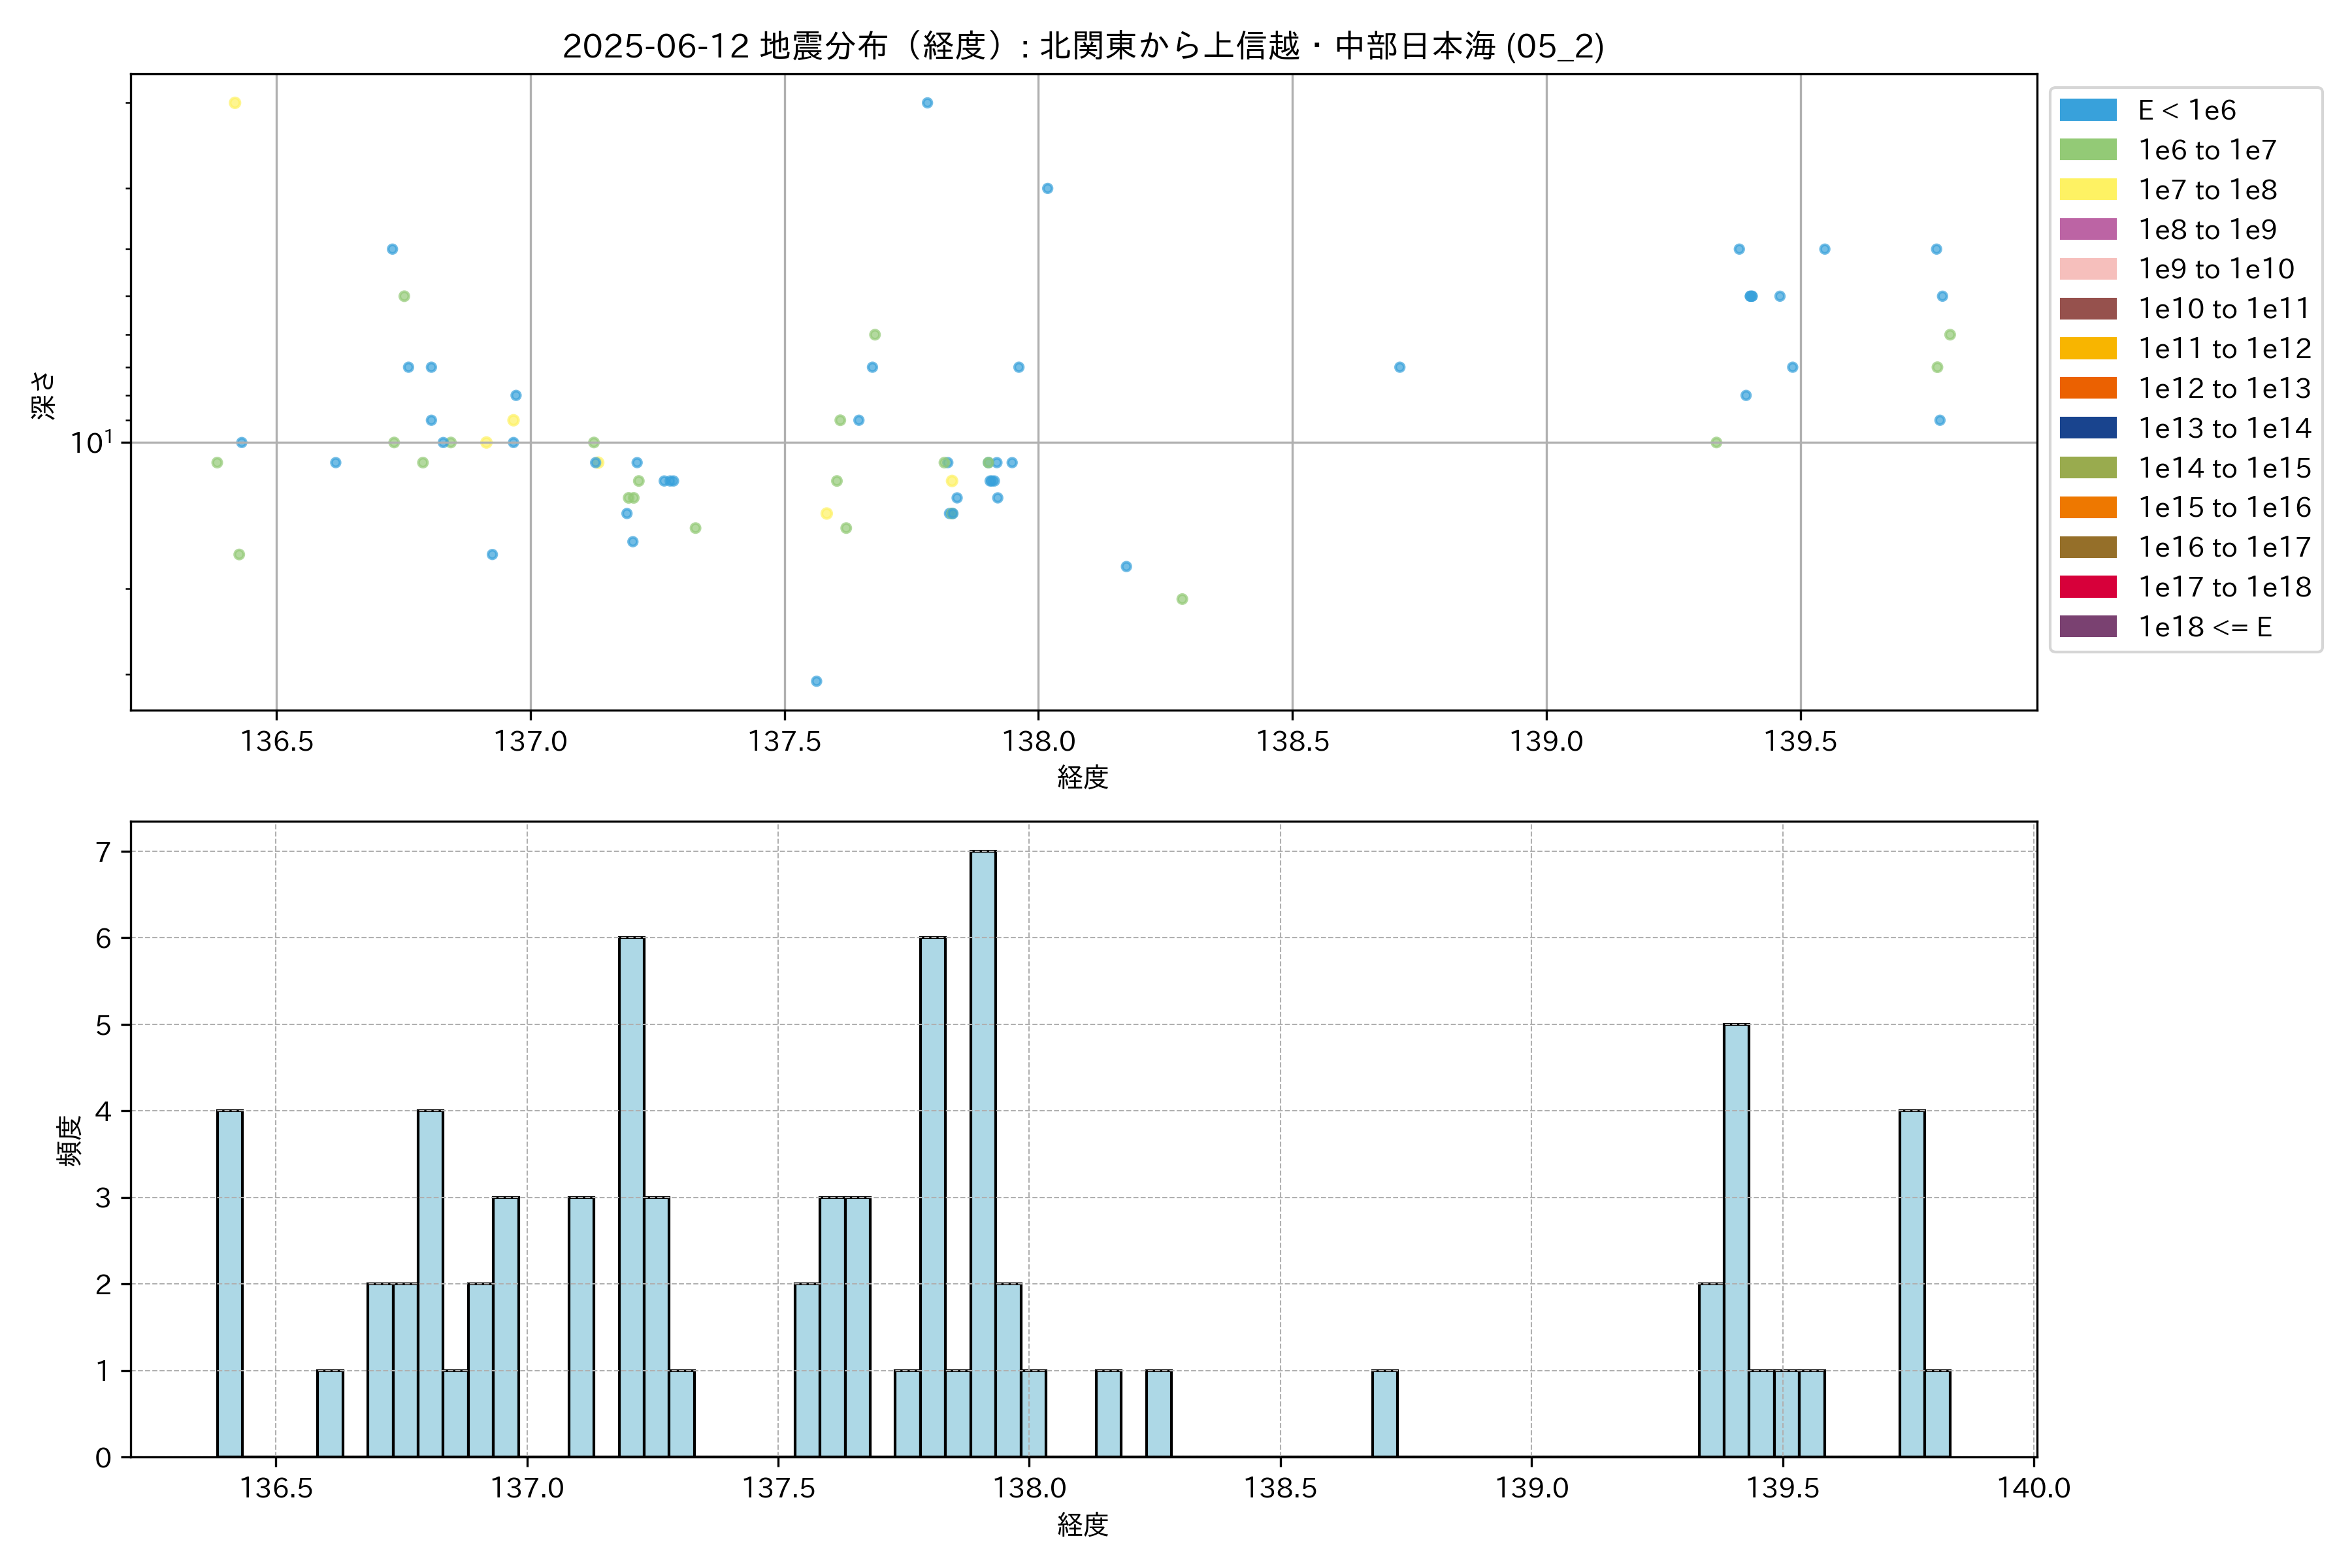Click the lowest blue scatter point near 137.5
Viewport: 2352px width, 1568px height.
click(816, 681)
